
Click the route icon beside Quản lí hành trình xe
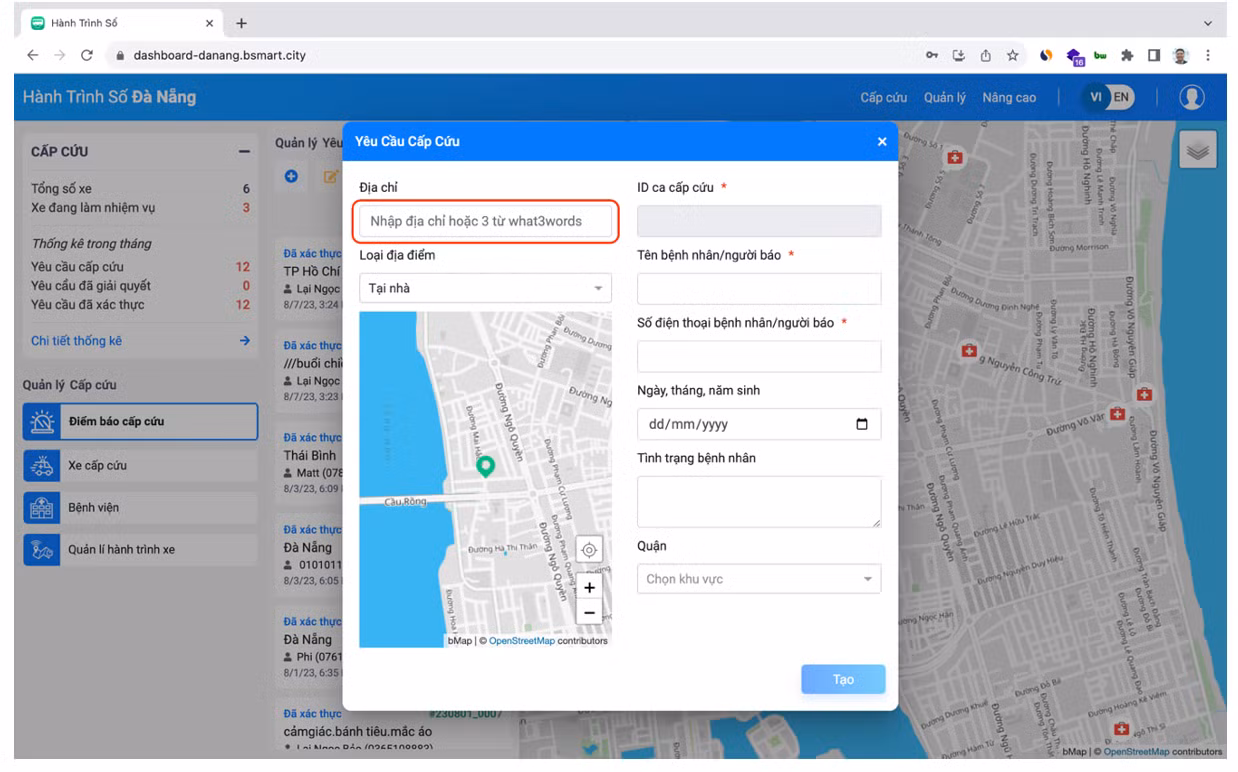coord(42,549)
